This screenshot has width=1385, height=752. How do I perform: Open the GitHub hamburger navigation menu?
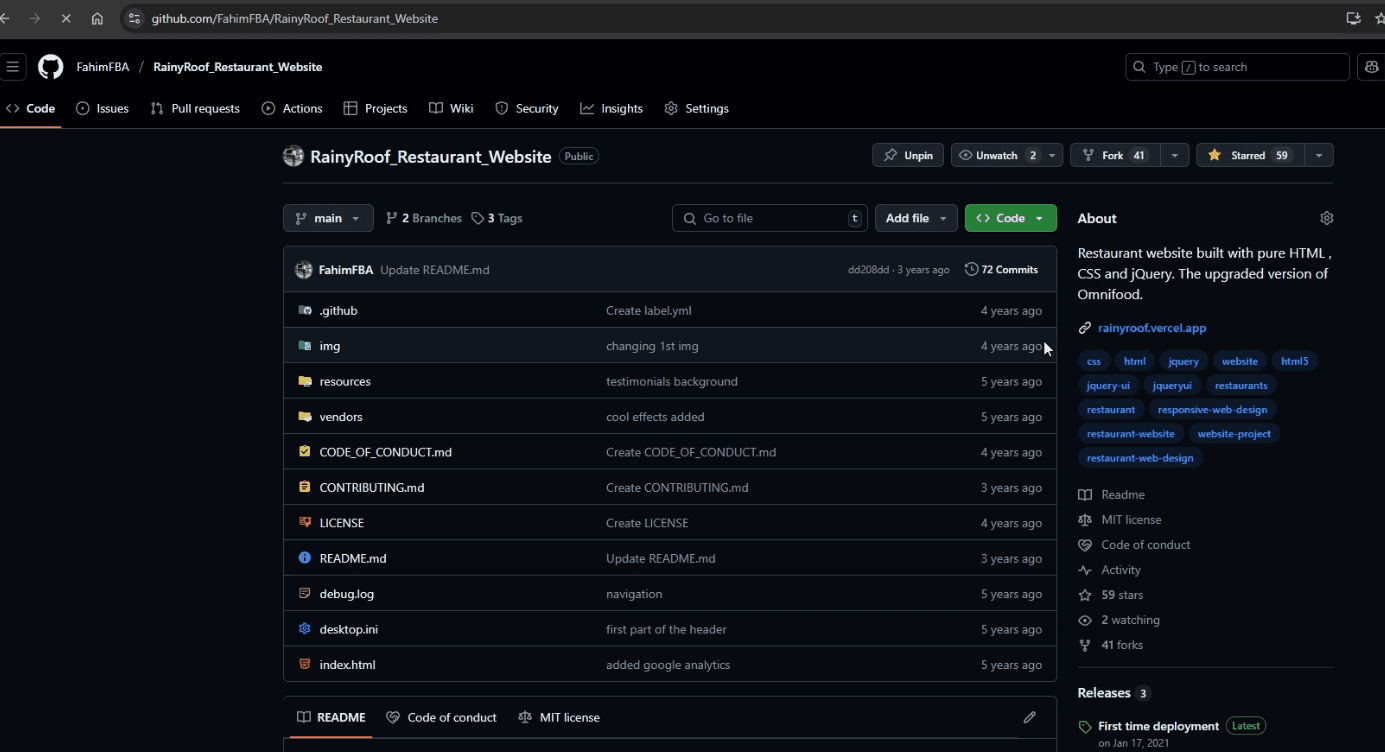coord(13,67)
